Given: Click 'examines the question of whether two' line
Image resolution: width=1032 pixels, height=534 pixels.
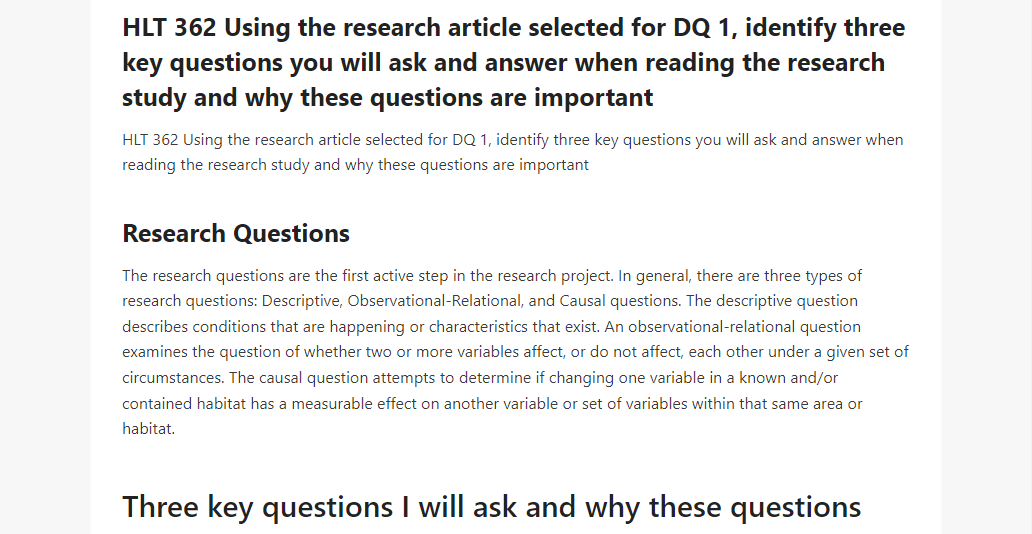Looking at the screenshot, I should tap(257, 352).
